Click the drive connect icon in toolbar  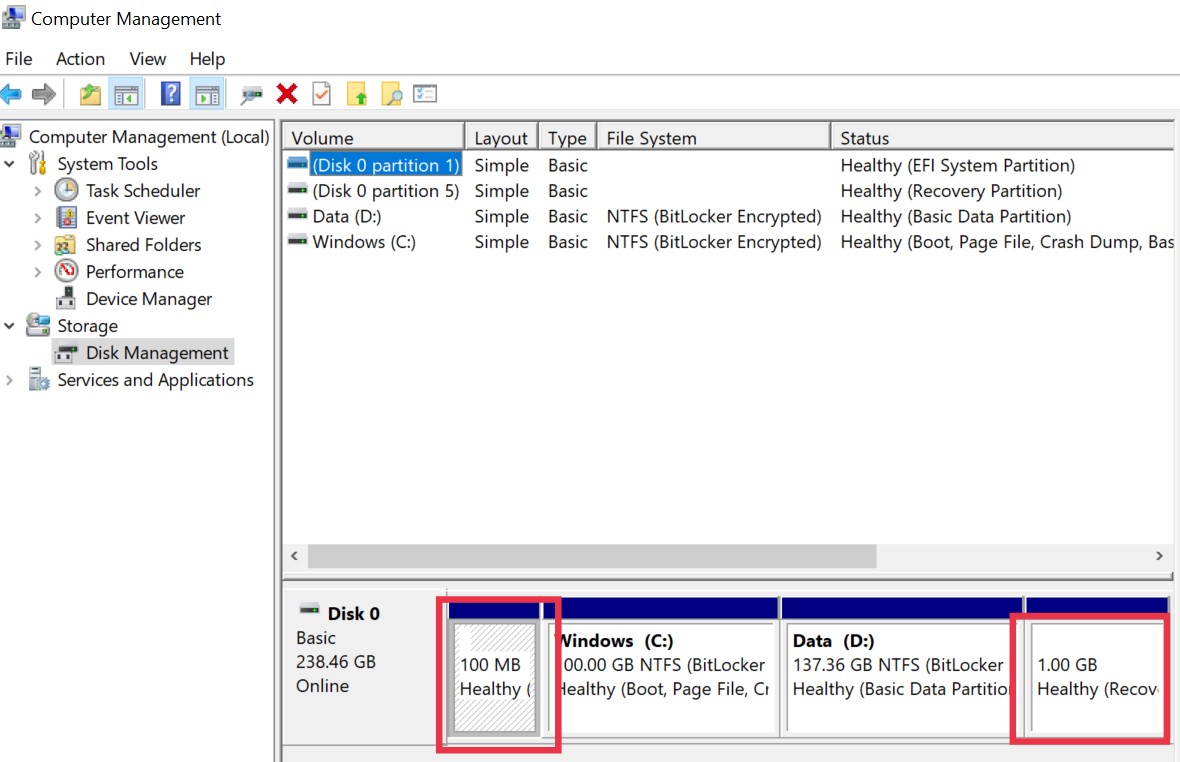tap(252, 95)
